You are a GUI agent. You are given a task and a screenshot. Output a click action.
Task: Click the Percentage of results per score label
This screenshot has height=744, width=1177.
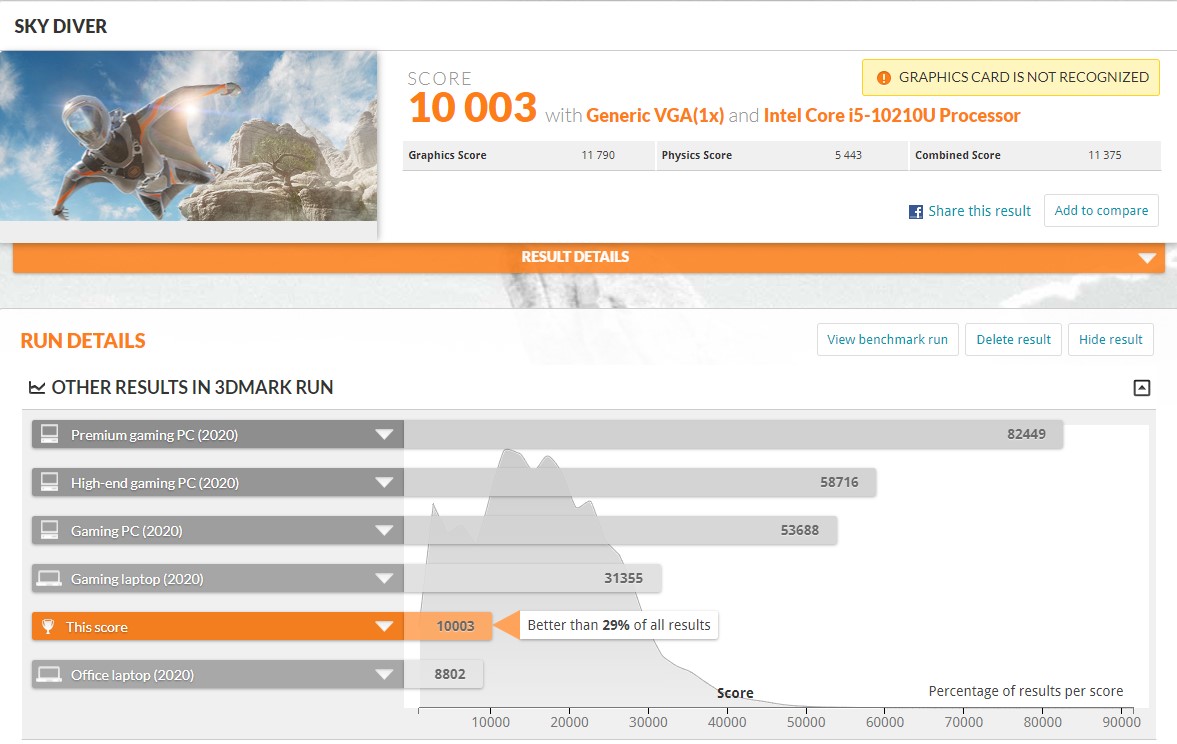pos(1025,691)
